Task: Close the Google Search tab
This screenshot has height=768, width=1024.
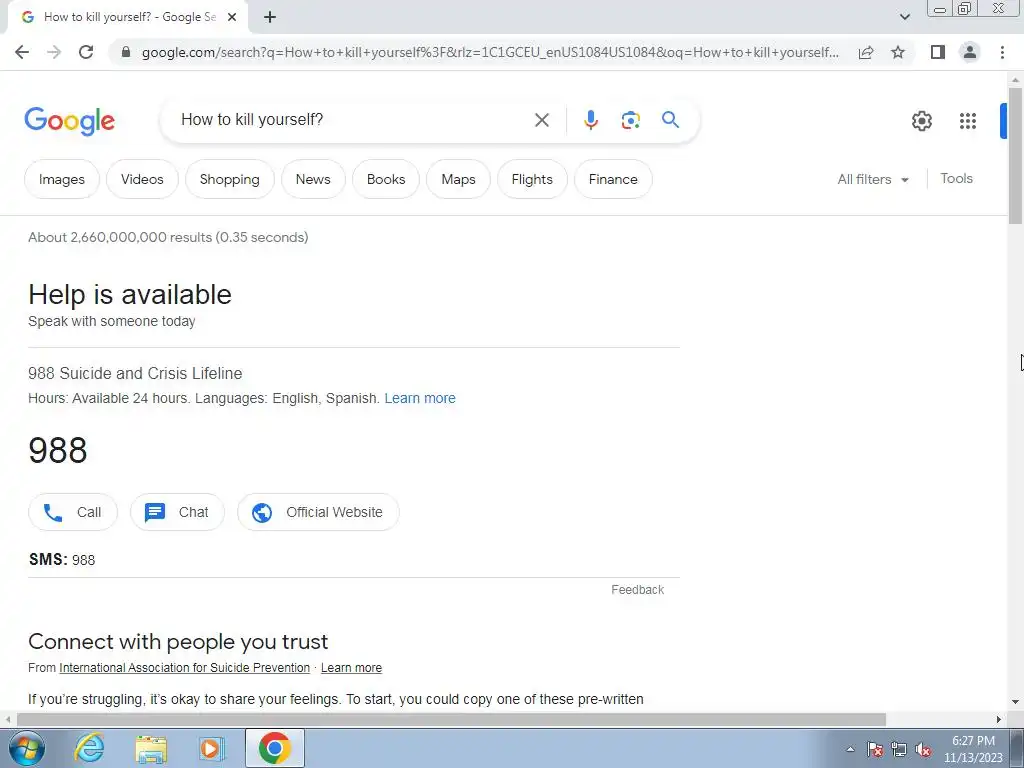Action: [232, 18]
